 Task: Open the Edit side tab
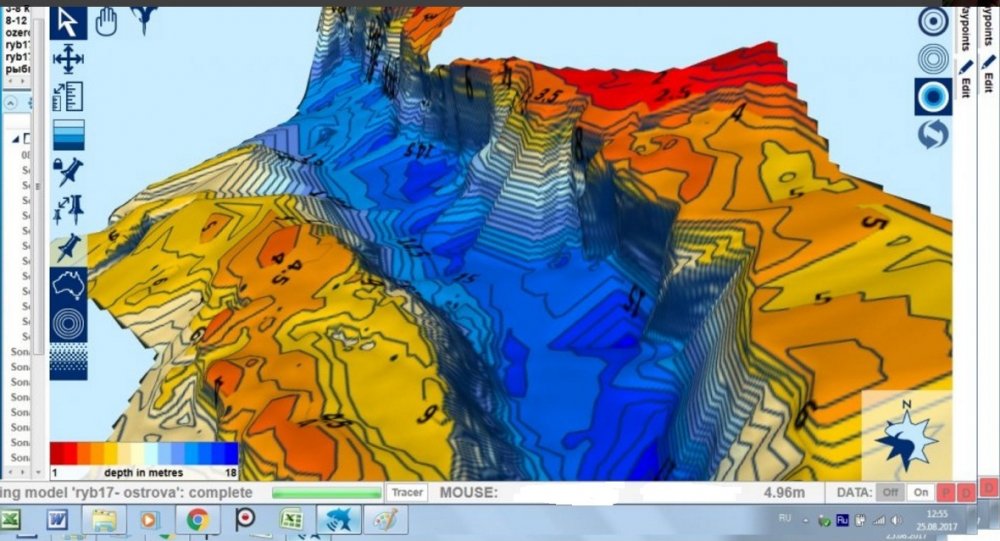966,78
